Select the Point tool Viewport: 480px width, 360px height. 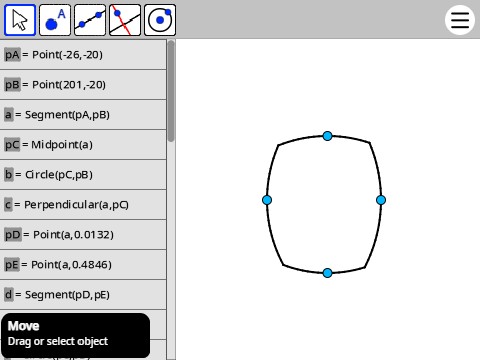tap(55, 20)
